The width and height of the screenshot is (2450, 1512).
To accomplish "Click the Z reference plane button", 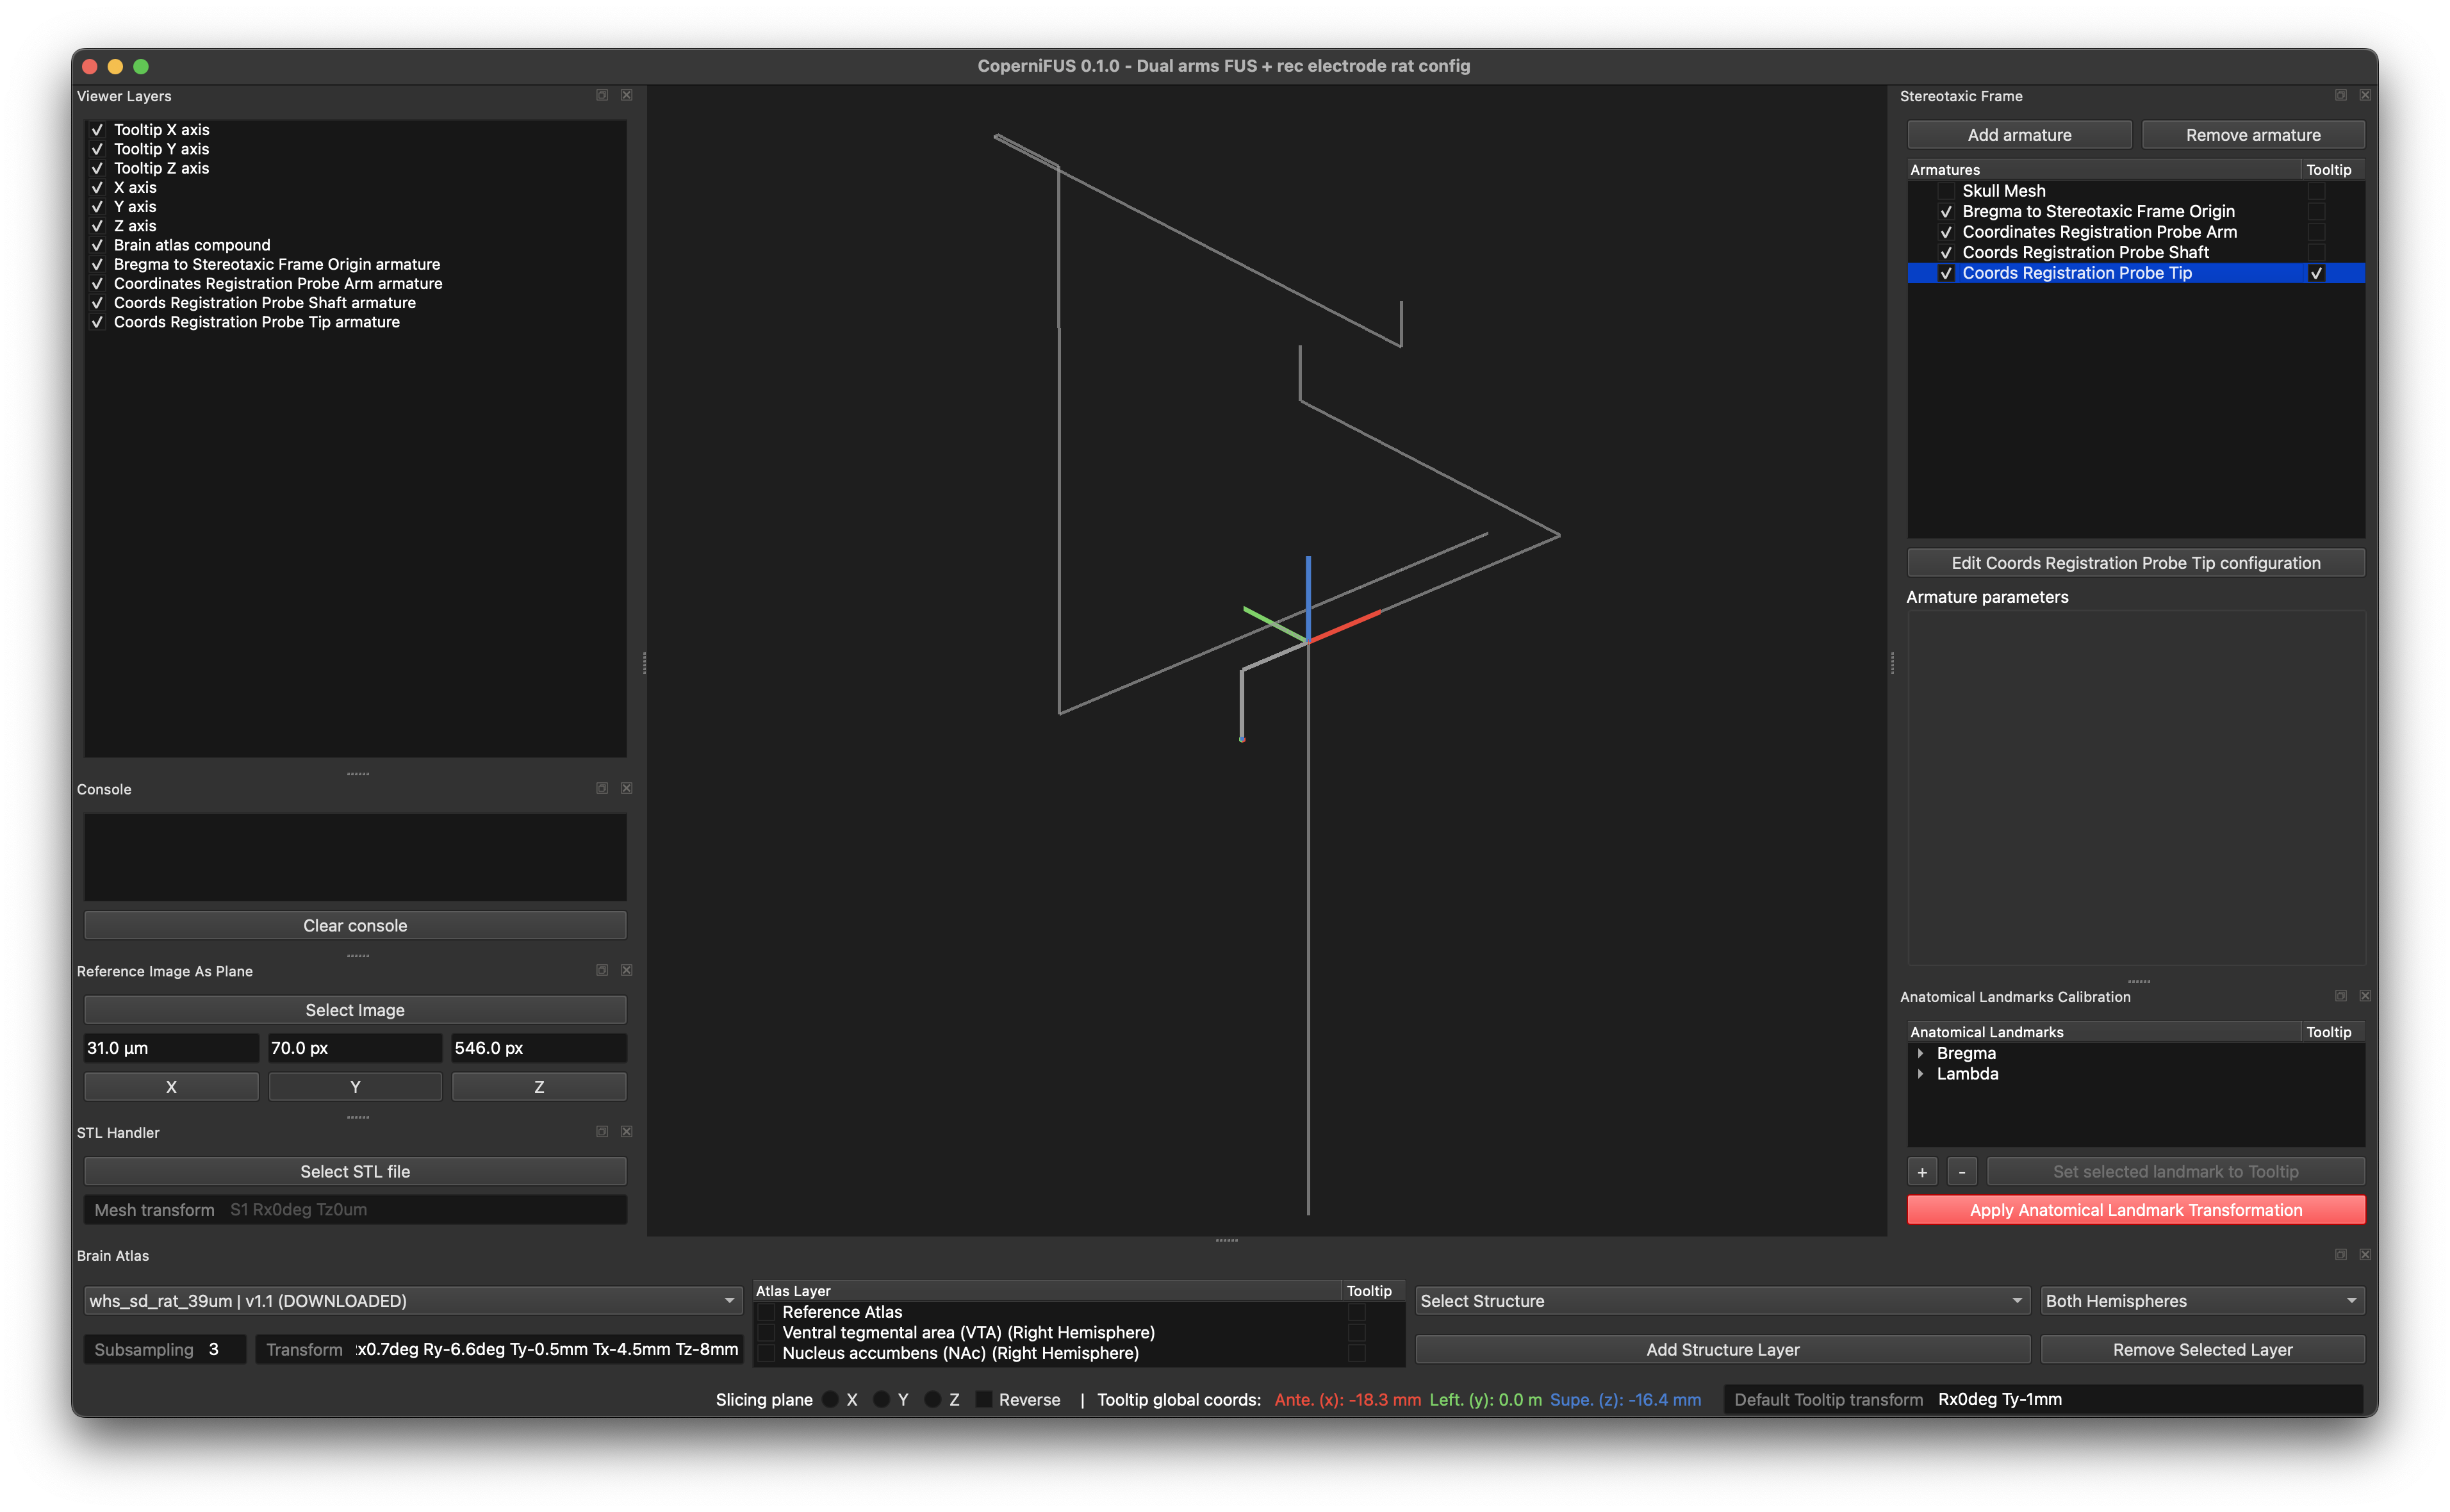I will click(539, 1087).
